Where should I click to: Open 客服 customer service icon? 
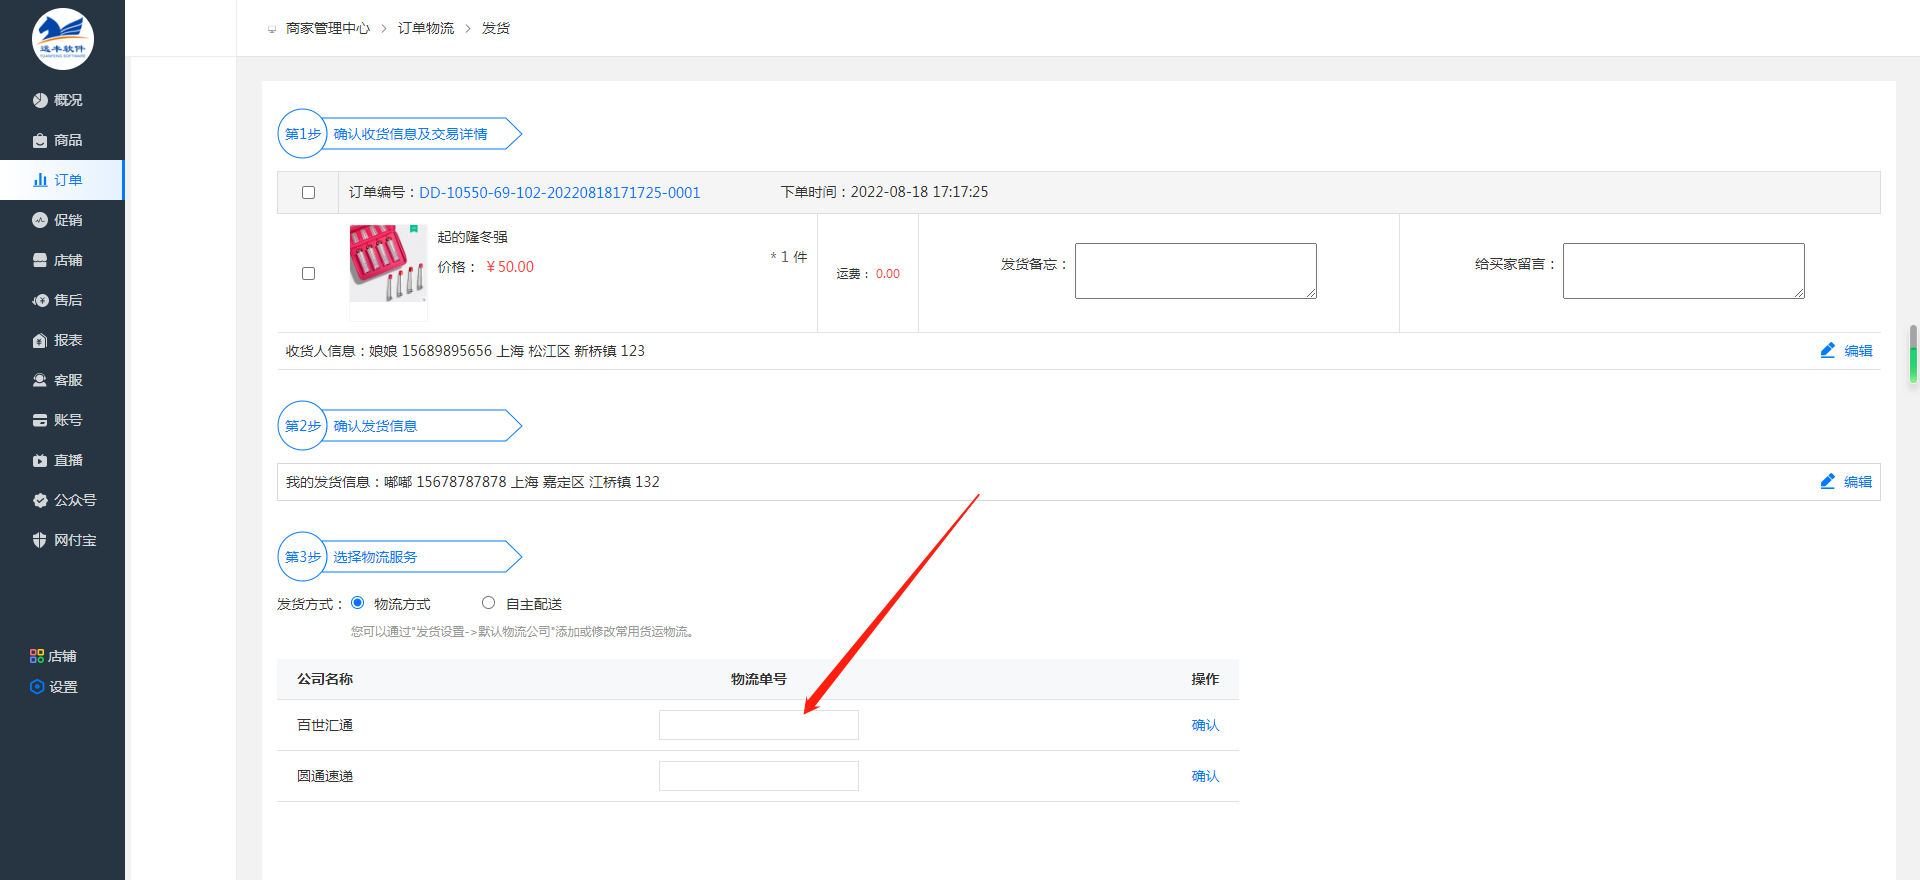(40, 380)
